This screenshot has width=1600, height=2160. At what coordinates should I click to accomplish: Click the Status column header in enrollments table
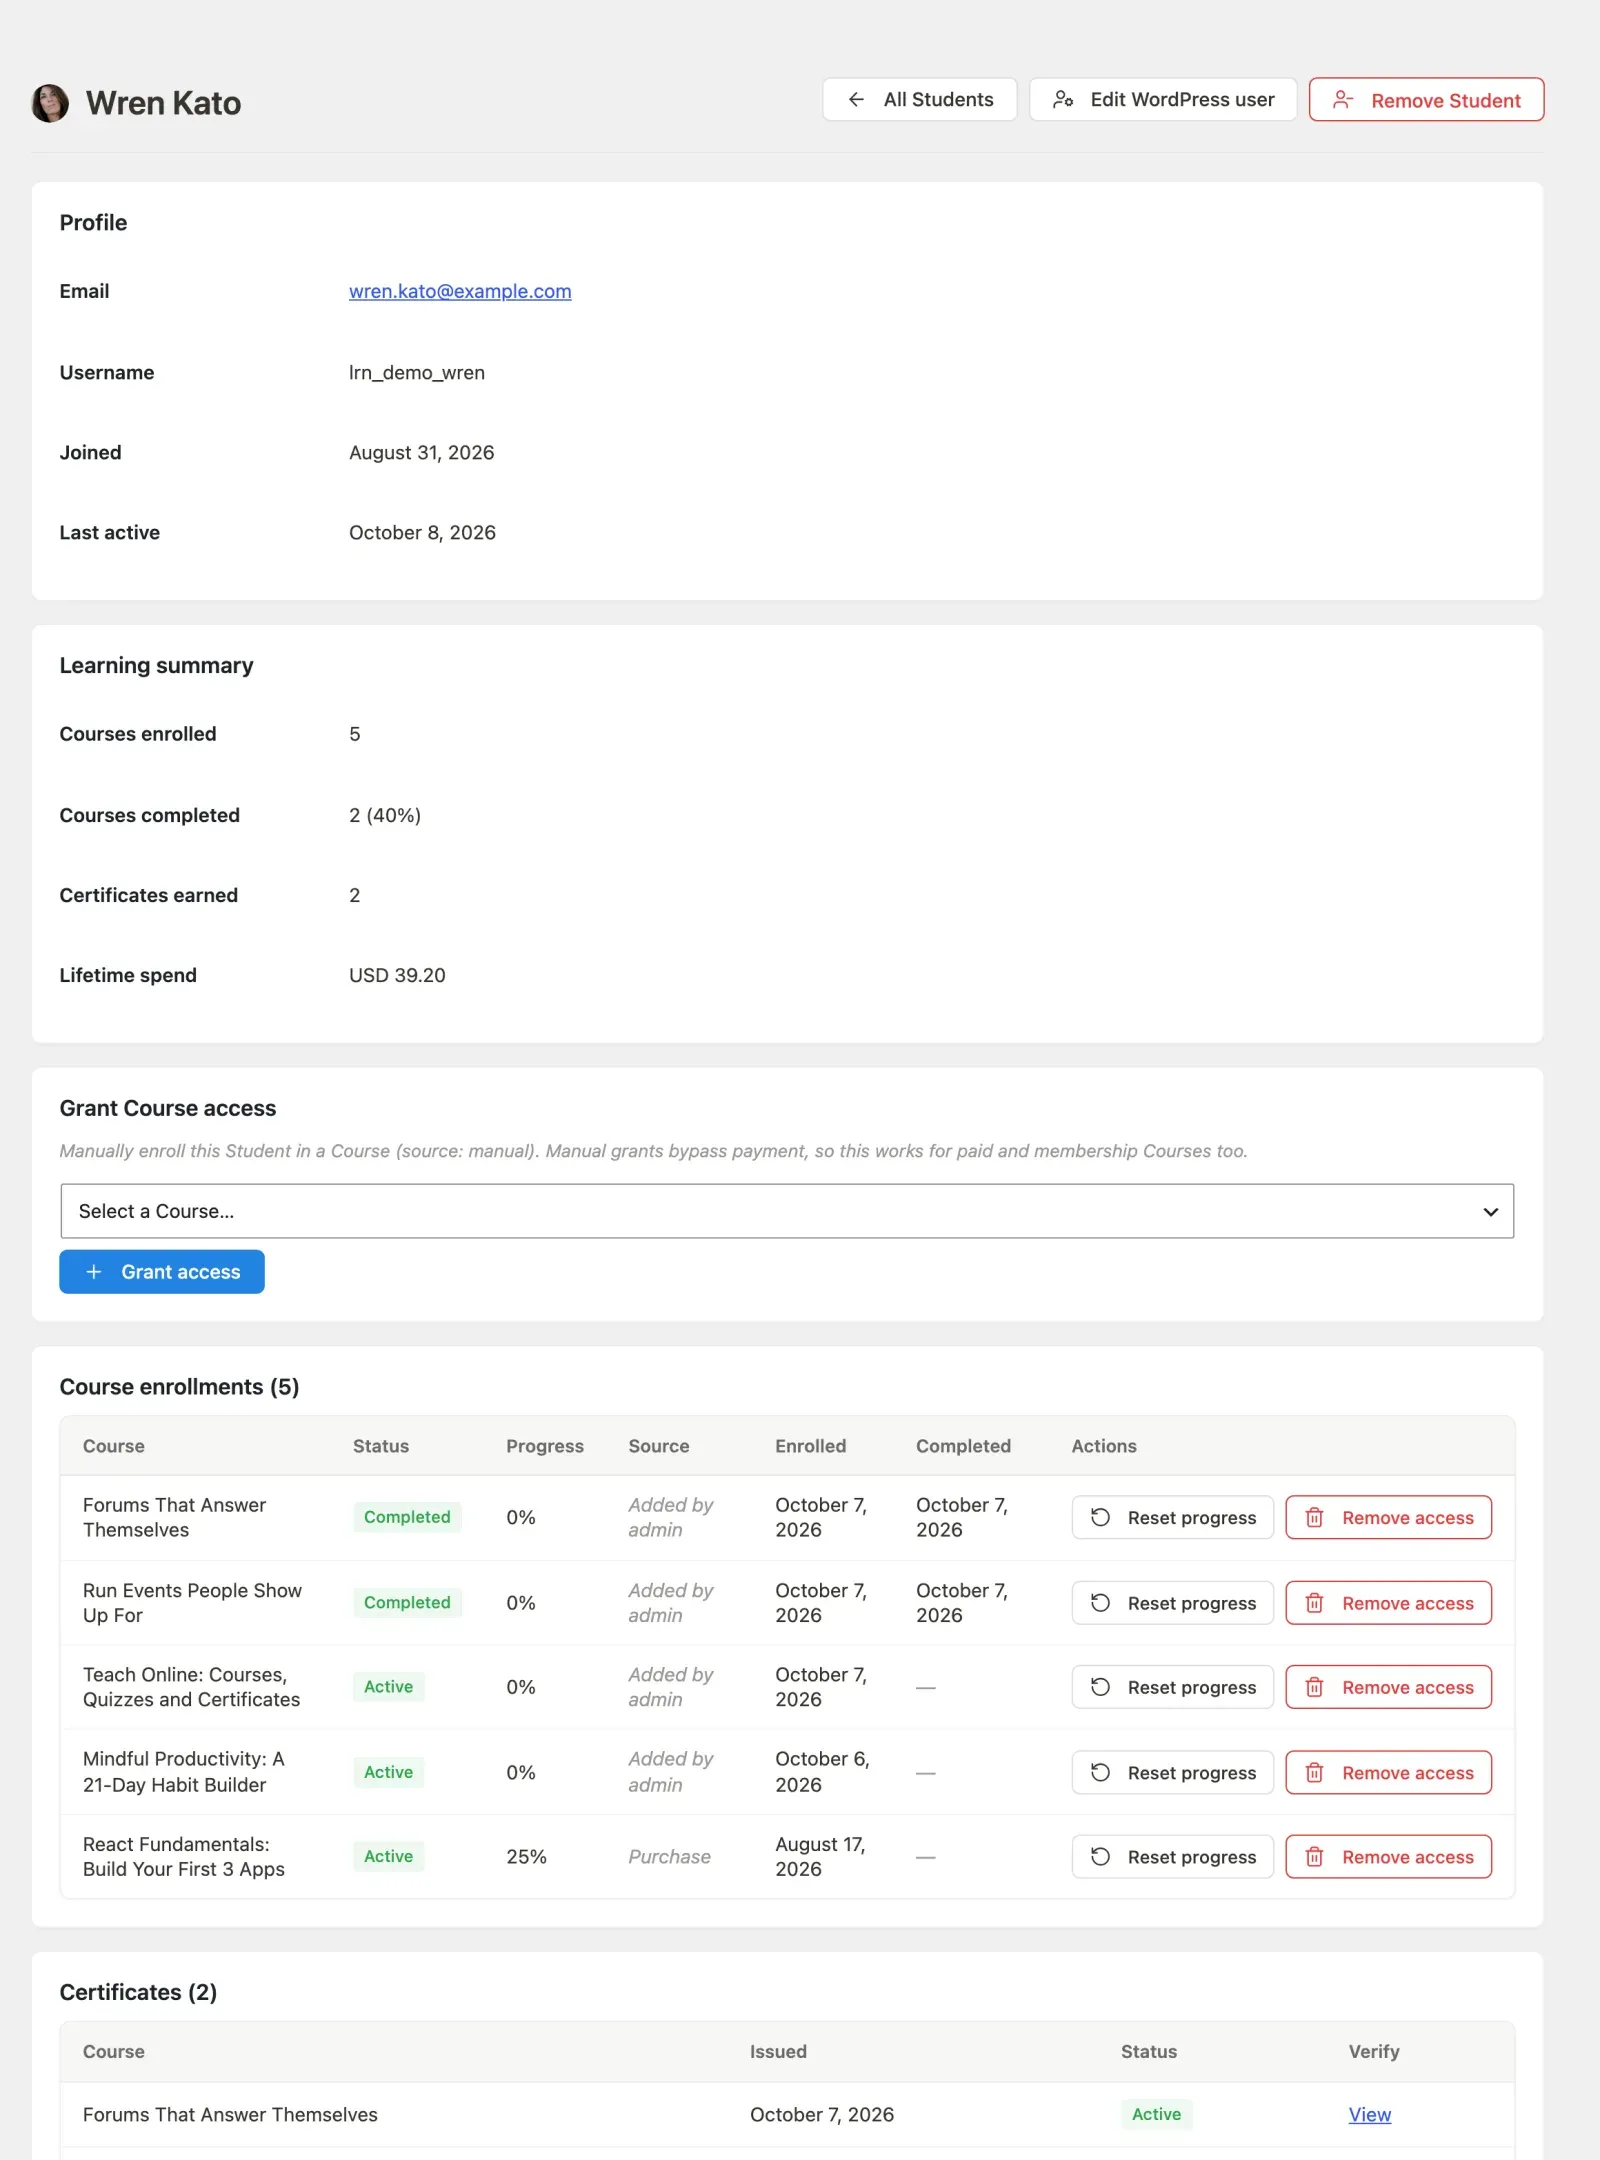pyautogui.click(x=381, y=1446)
